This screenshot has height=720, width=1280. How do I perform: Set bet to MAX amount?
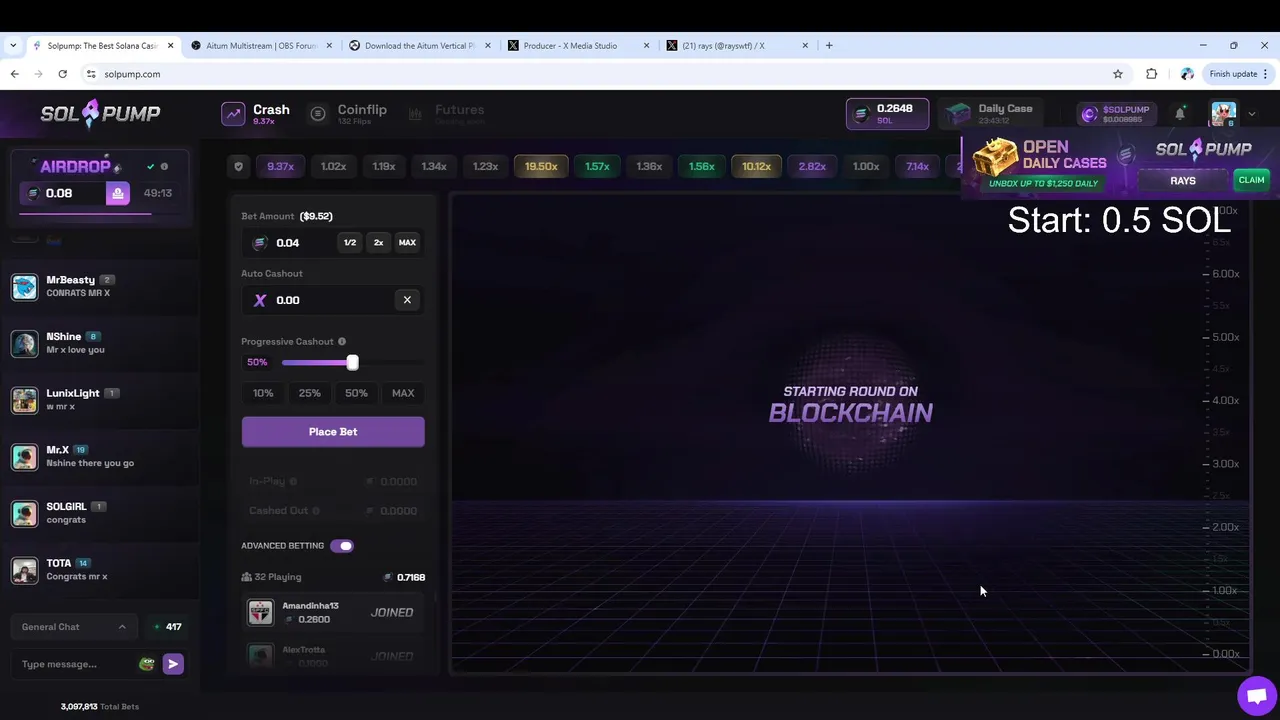pyautogui.click(x=407, y=242)
